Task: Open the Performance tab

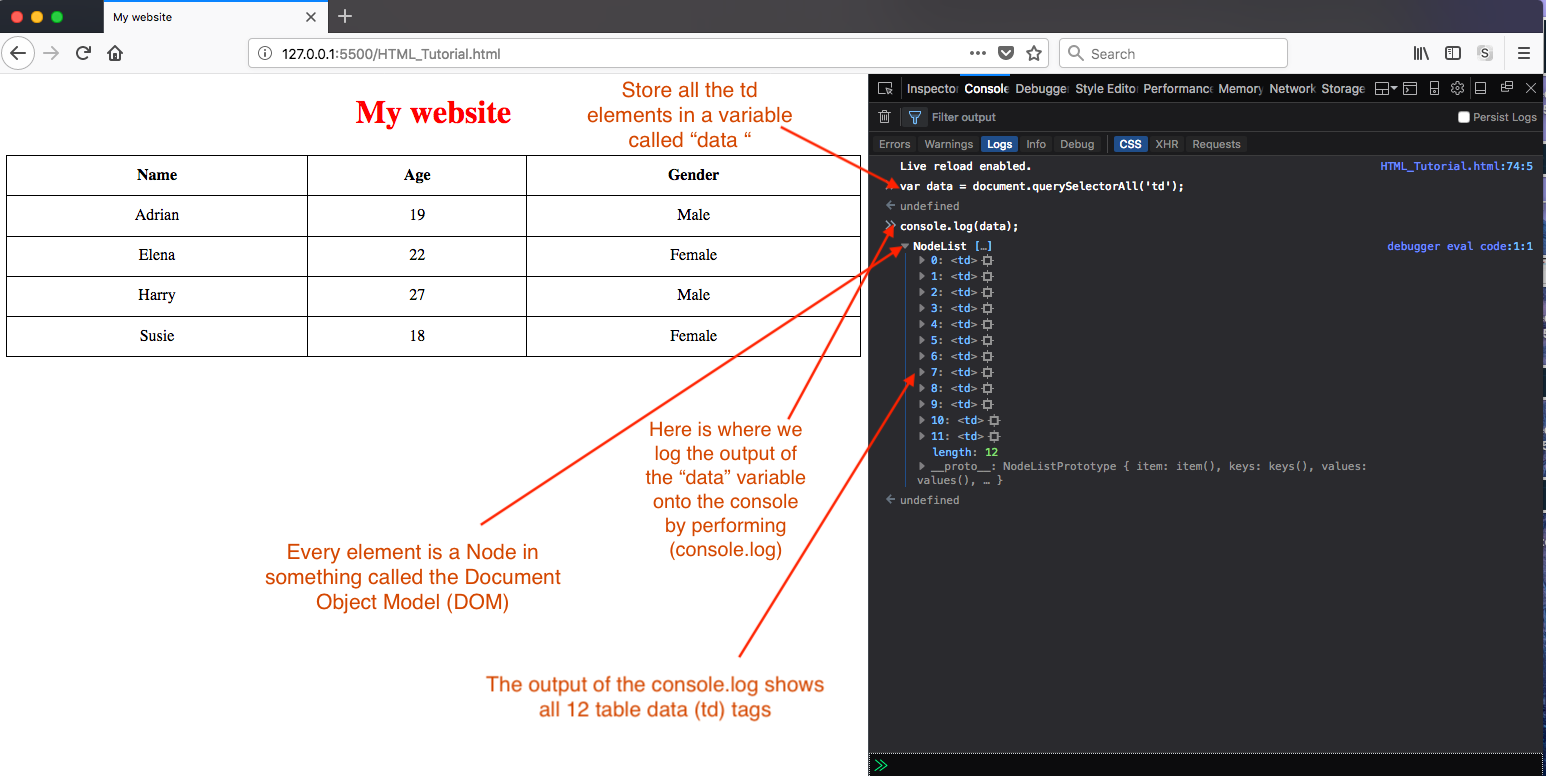Action: click(x=1178, y=89)
